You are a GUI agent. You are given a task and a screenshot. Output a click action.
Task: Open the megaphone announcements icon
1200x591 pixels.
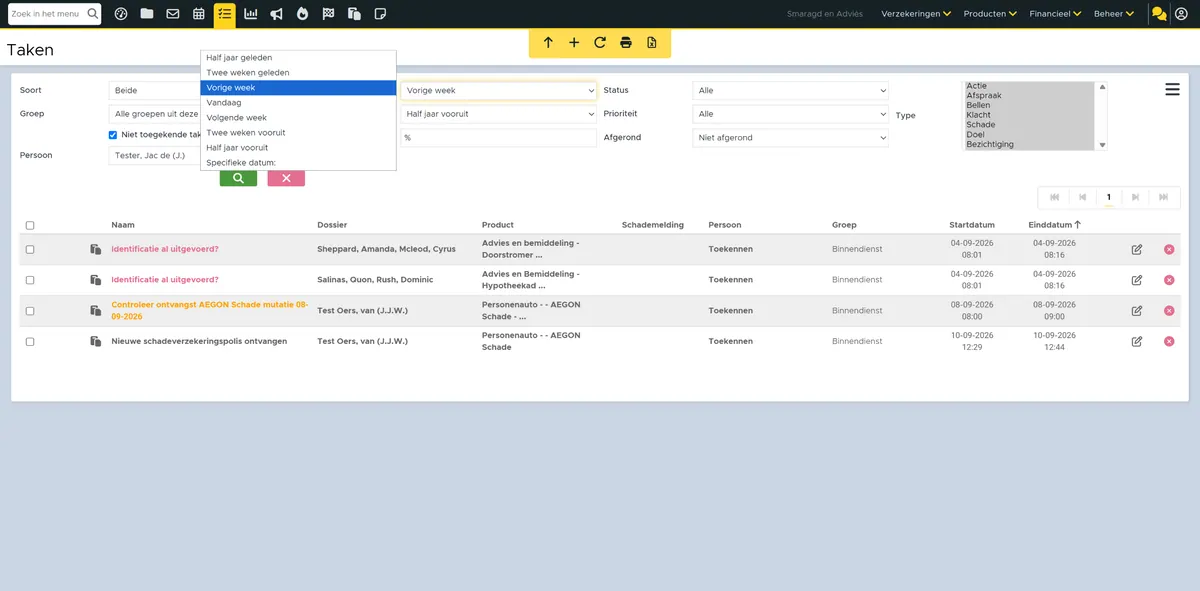(277, 14)
